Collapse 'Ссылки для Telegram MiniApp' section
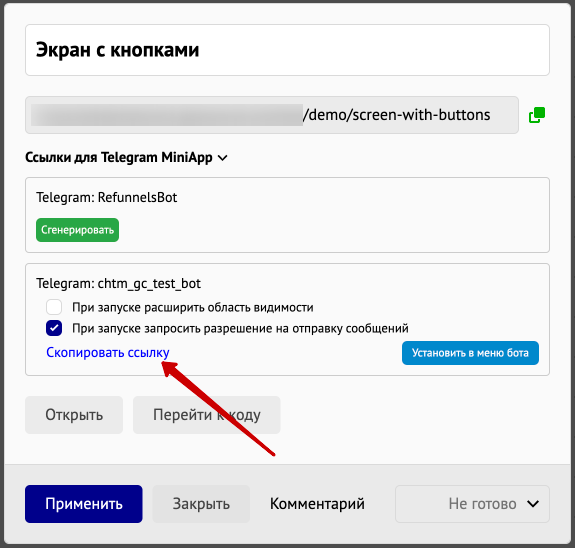Viewport: 575px width, 548px height. click(126, 157)
